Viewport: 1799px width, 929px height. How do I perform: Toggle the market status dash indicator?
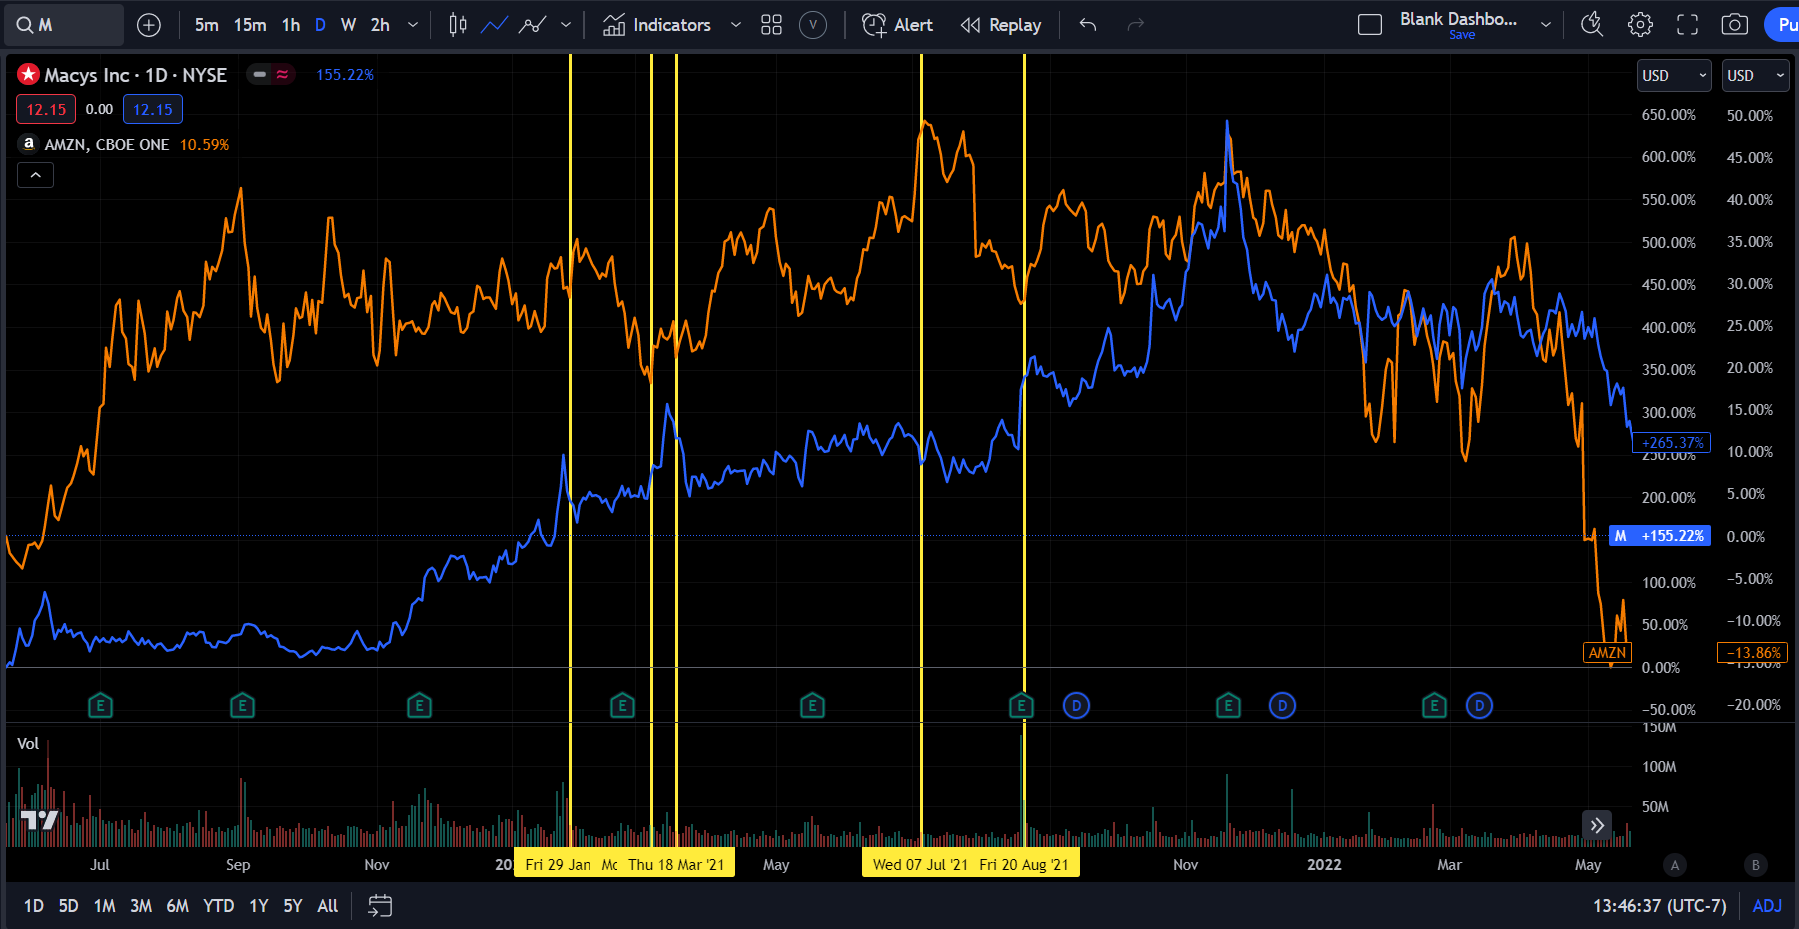pyautogui.click(x=260, y=74)
